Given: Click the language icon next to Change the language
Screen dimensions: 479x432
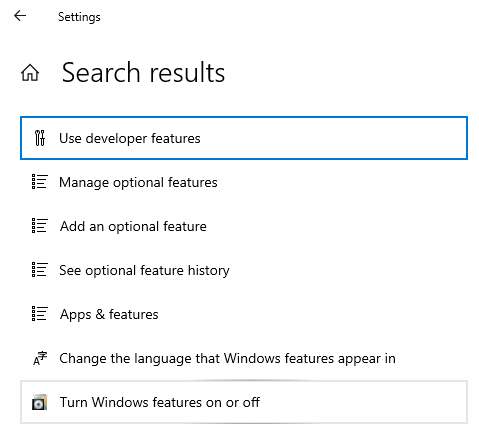Looking at the screenshot, I should click(x=40, y=358).
